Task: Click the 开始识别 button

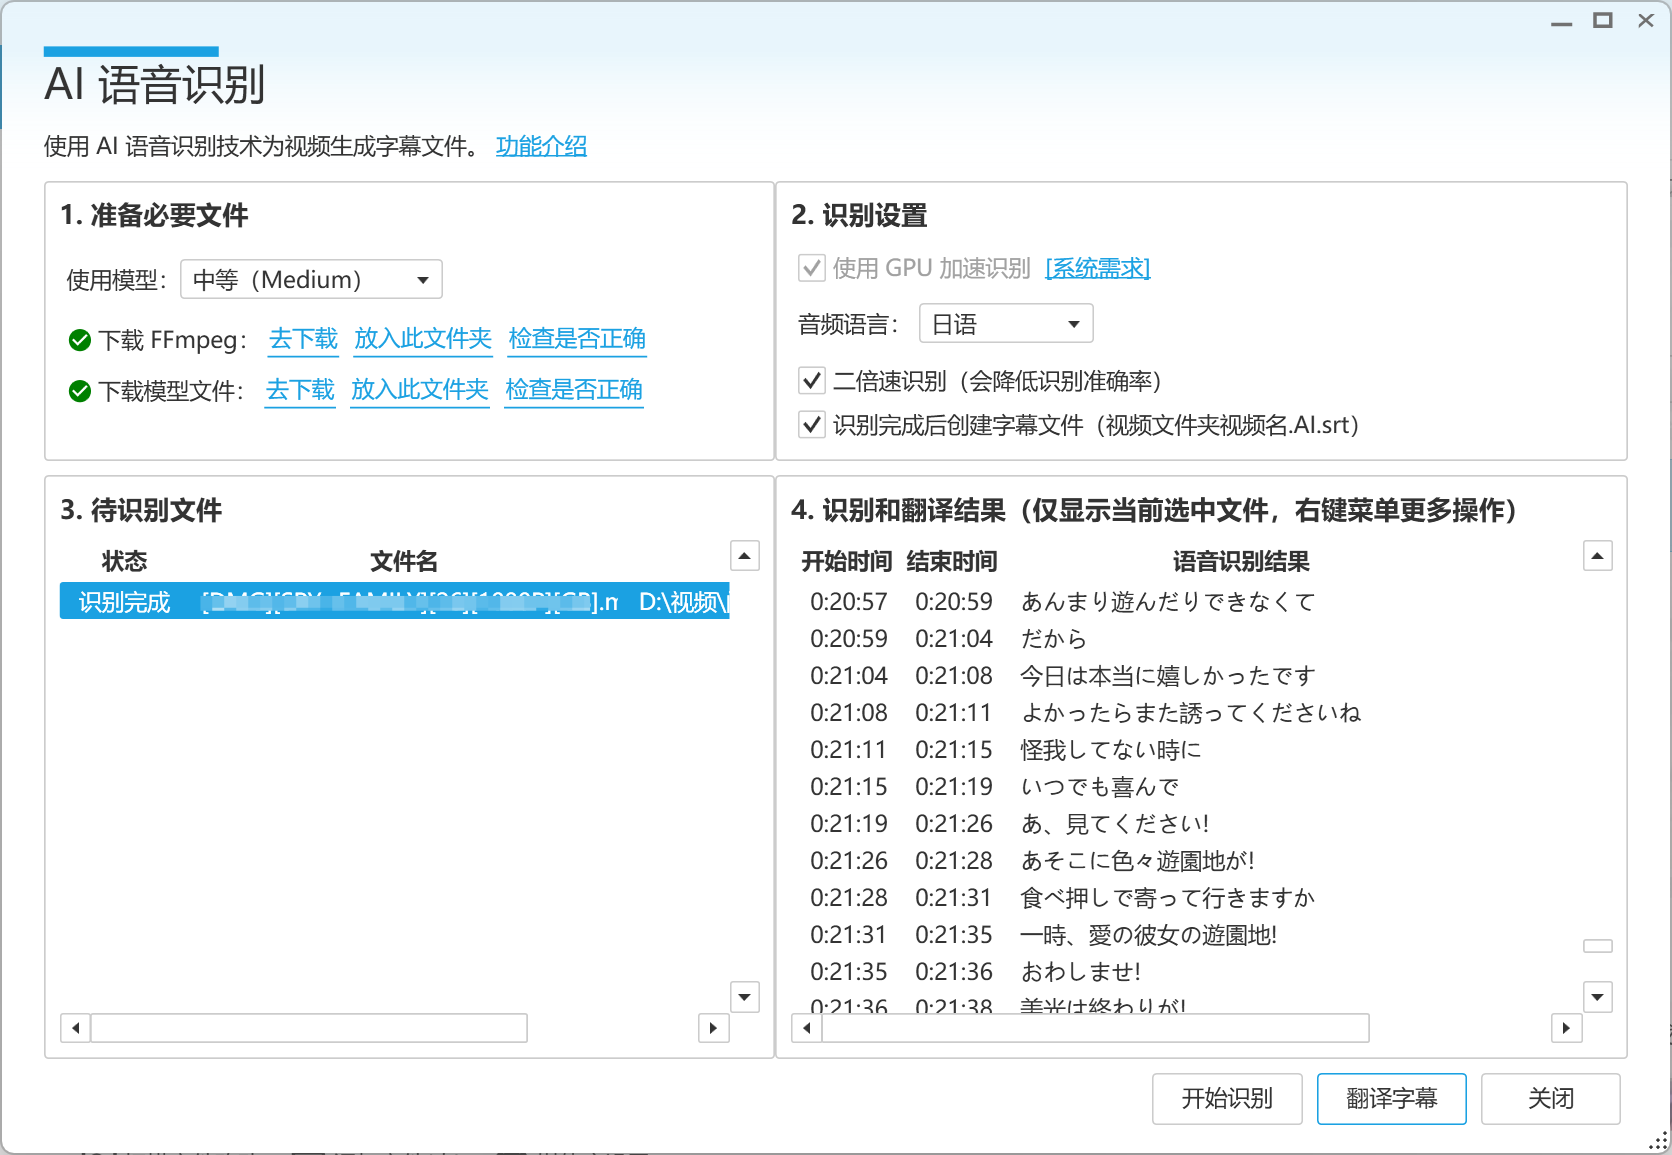Action: pos(1227,1099)
